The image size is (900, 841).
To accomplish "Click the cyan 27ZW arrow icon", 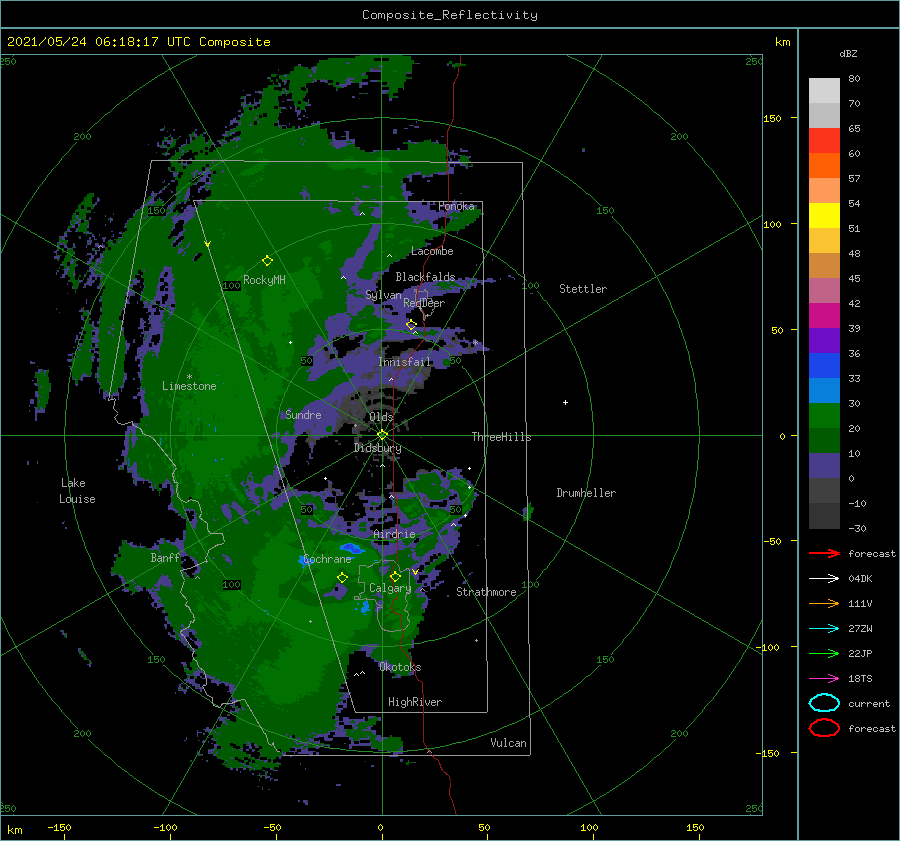I will coord(824,629).
